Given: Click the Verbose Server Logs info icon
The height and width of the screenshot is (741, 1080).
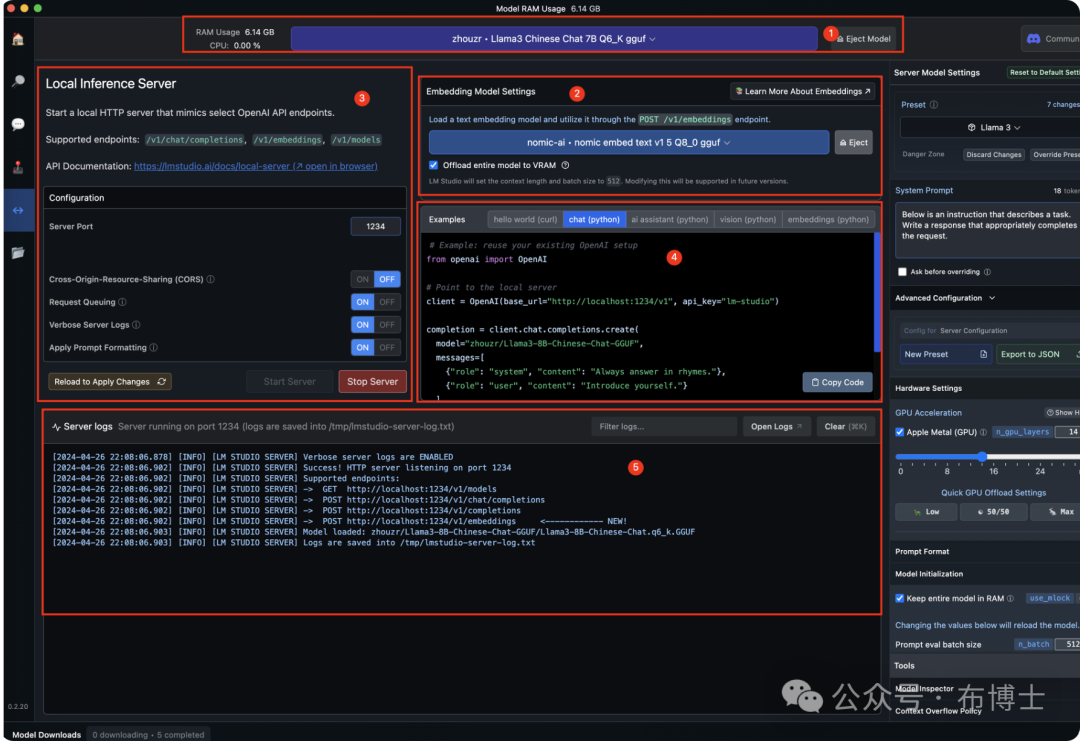Looking at the screenshot, I should [136, 324].
